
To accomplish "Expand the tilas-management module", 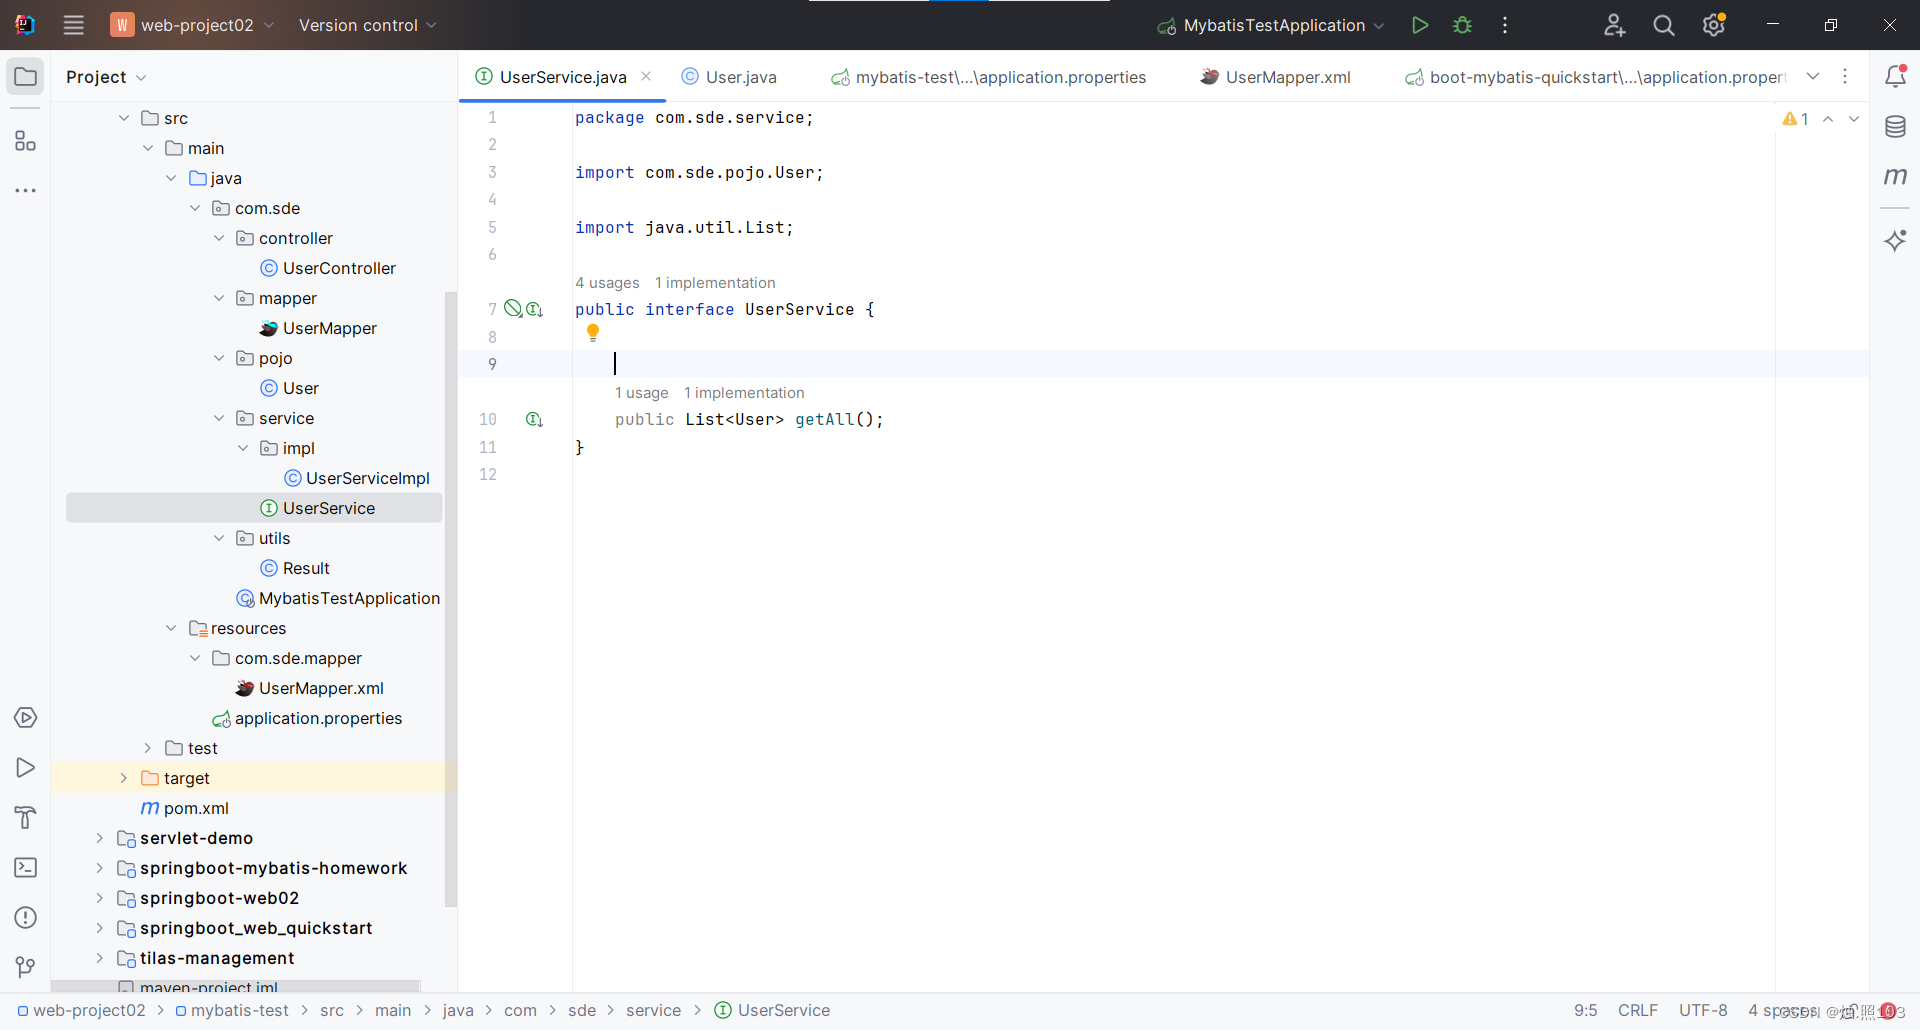I will [x=100, y=958].
